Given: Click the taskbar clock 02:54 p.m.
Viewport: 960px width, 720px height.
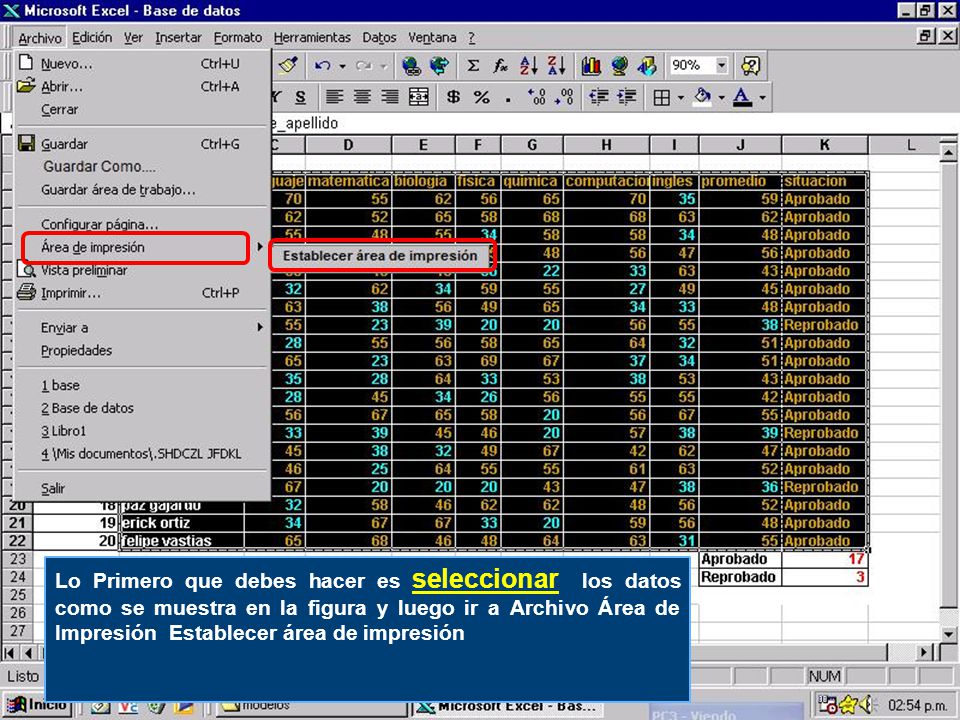Looking at the screenshot, I should (917, 705).
